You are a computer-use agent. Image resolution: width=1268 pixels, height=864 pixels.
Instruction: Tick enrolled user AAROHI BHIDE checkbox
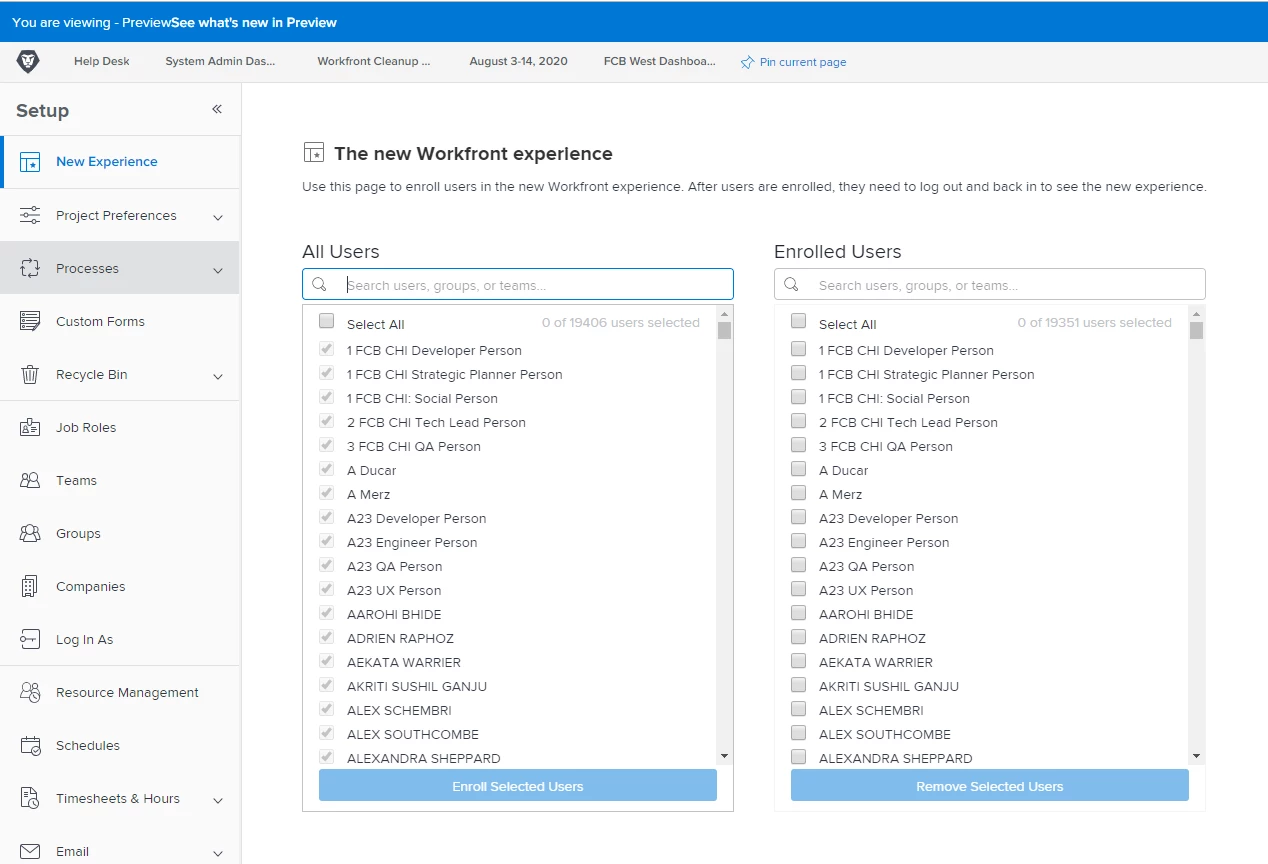pyautogui.click(x=798, y=613)
